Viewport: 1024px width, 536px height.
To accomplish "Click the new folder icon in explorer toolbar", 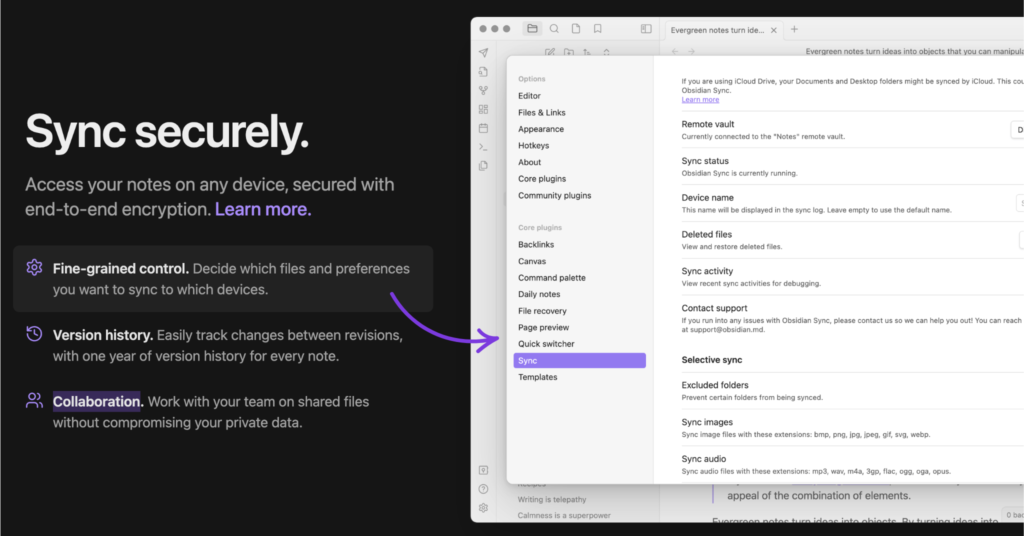I will 569,52.
